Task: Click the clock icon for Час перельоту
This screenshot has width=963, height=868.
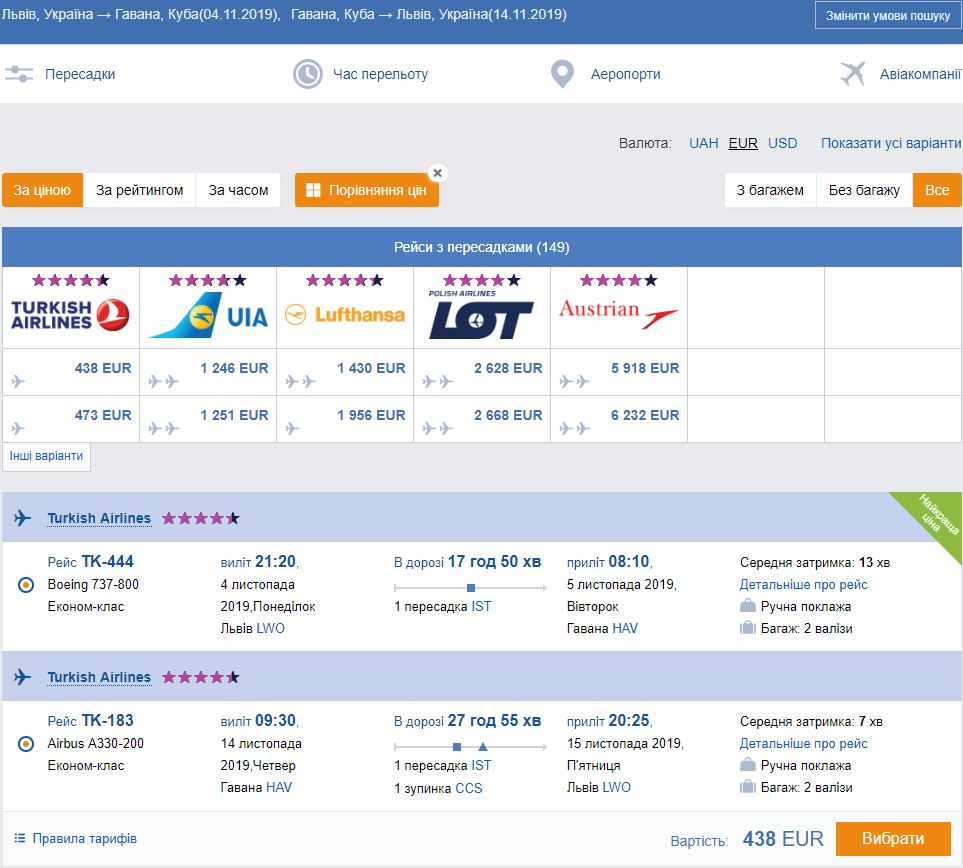Action: pos(308,74)
